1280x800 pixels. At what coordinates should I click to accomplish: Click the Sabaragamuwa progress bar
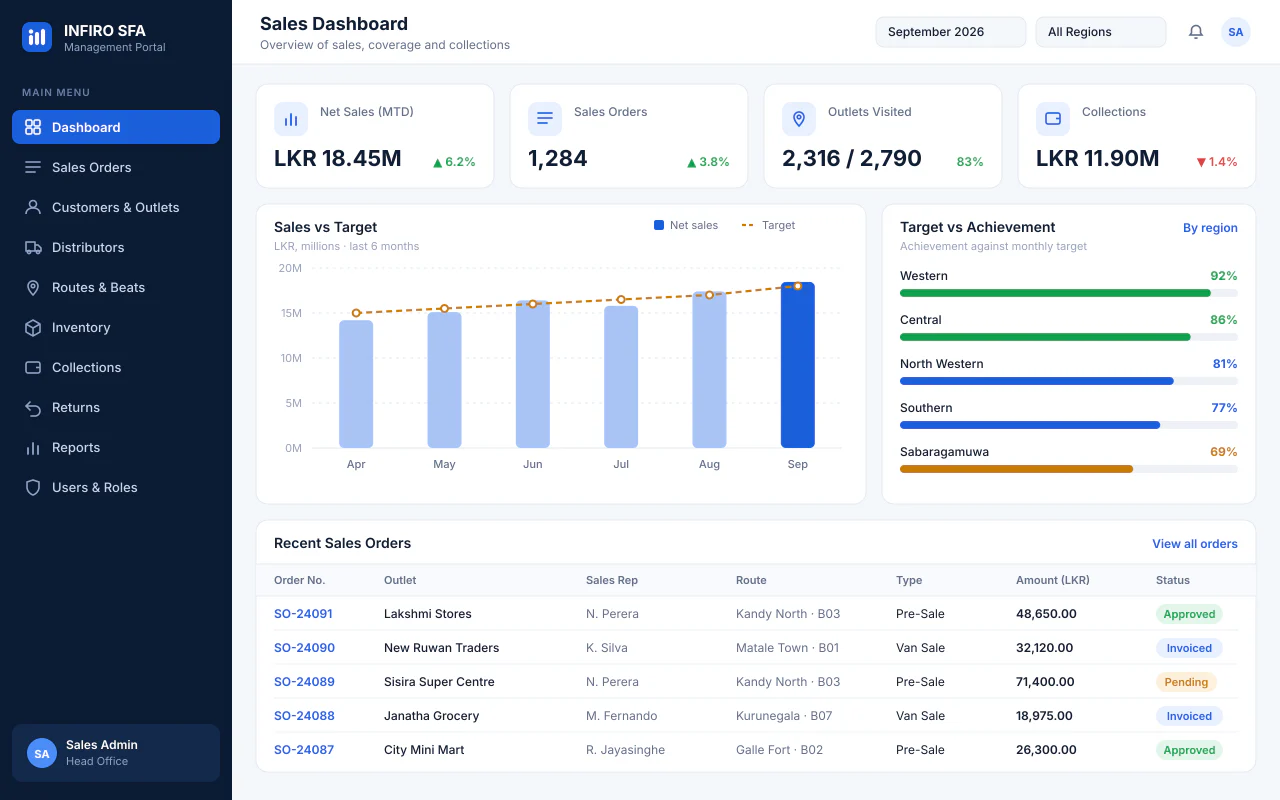pos(1069,469)
